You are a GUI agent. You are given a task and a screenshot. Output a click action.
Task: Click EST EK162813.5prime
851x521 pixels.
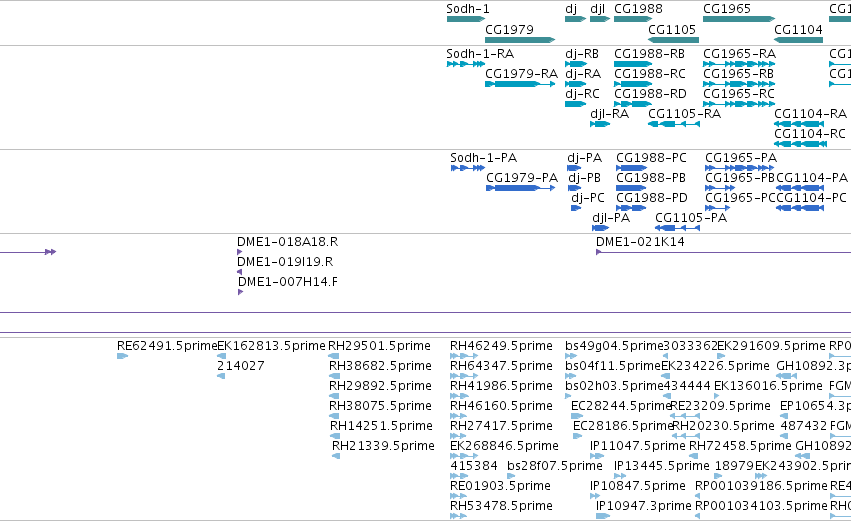click(x=221, y=357)
